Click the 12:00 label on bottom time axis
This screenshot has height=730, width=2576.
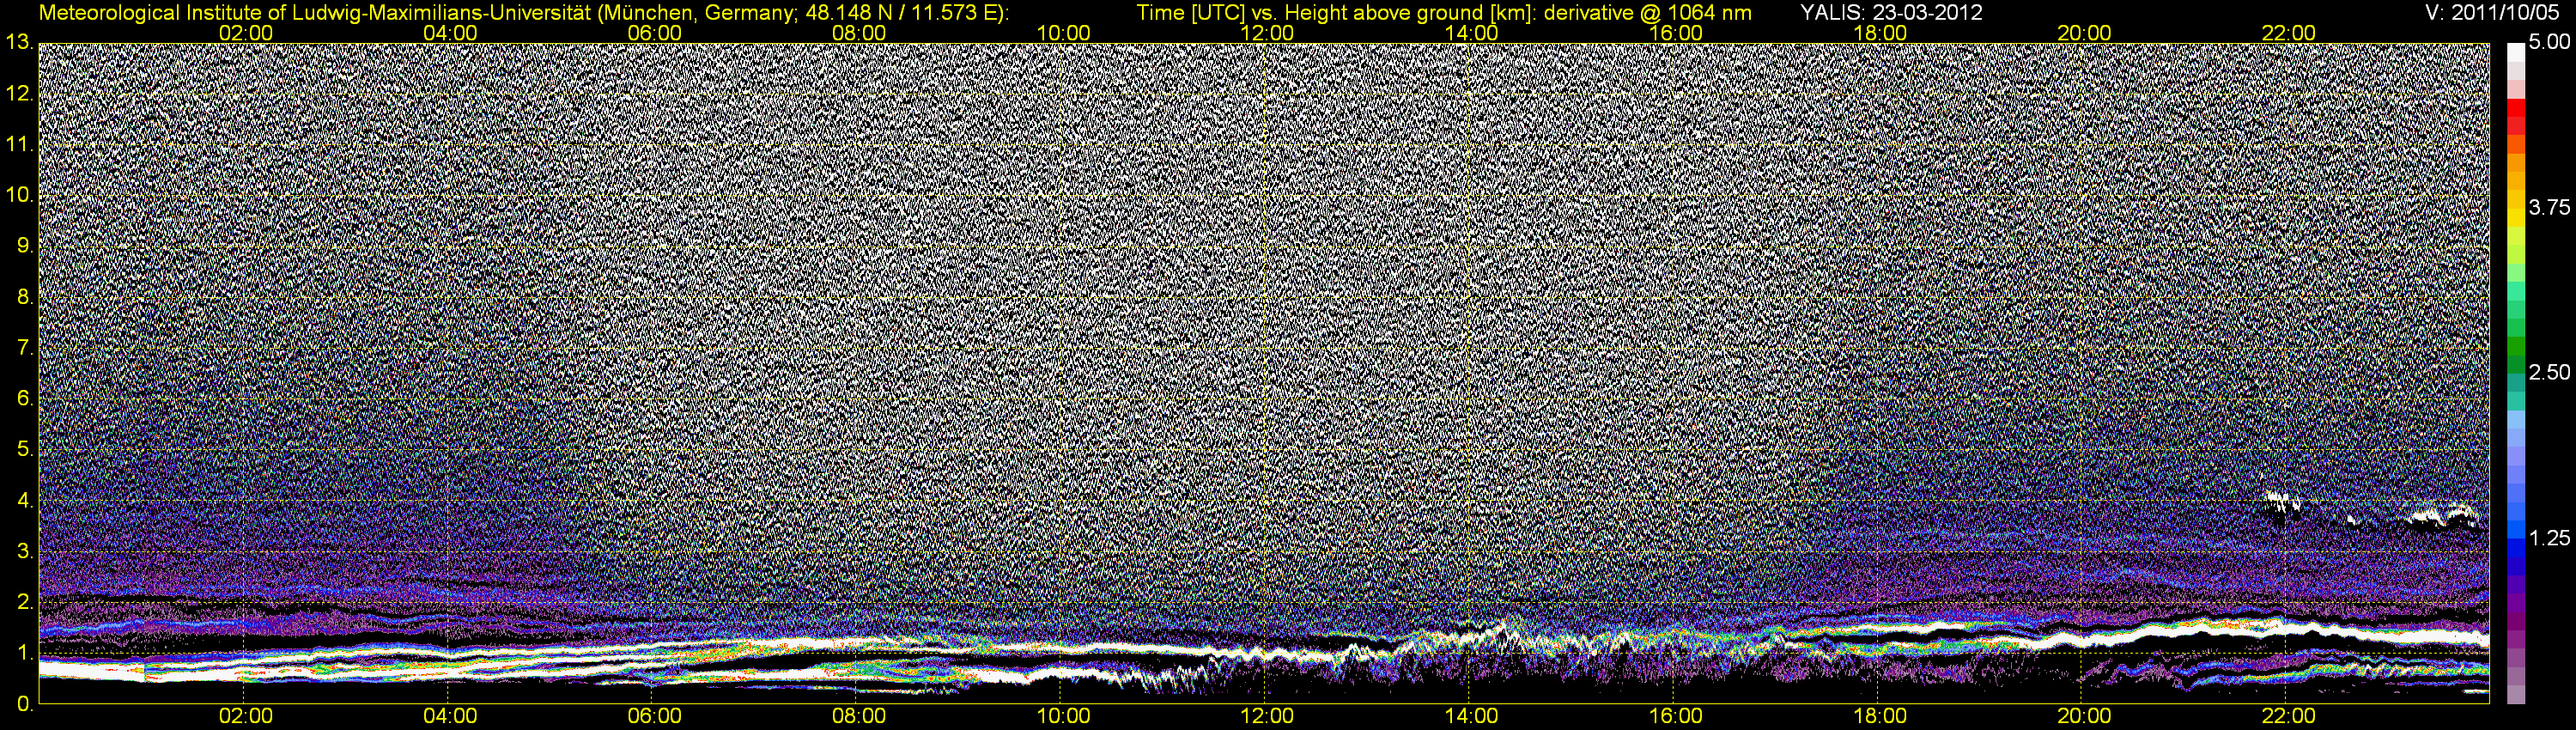pyautogui.click(x=1267, y=717)
